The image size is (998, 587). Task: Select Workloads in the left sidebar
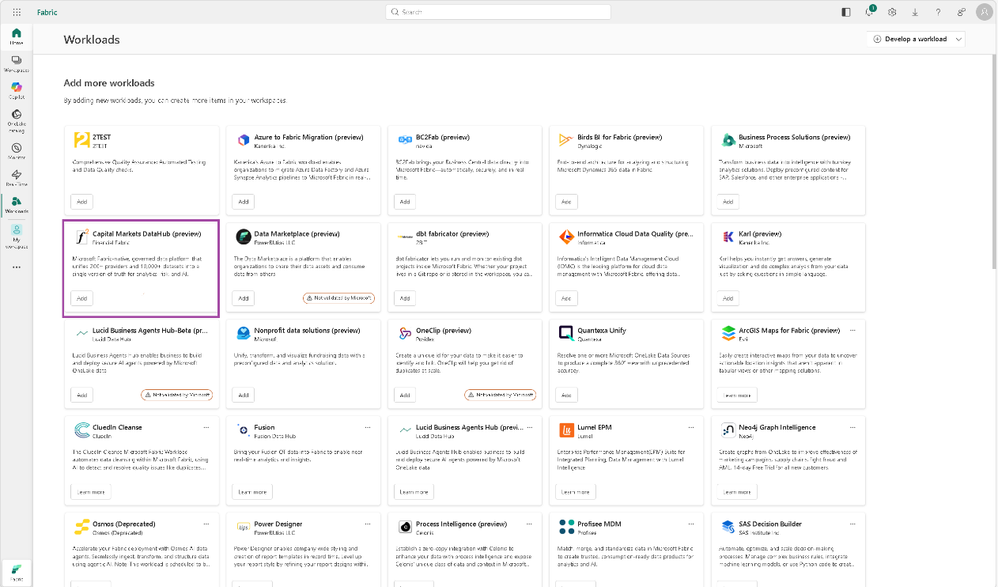(17, 205)
